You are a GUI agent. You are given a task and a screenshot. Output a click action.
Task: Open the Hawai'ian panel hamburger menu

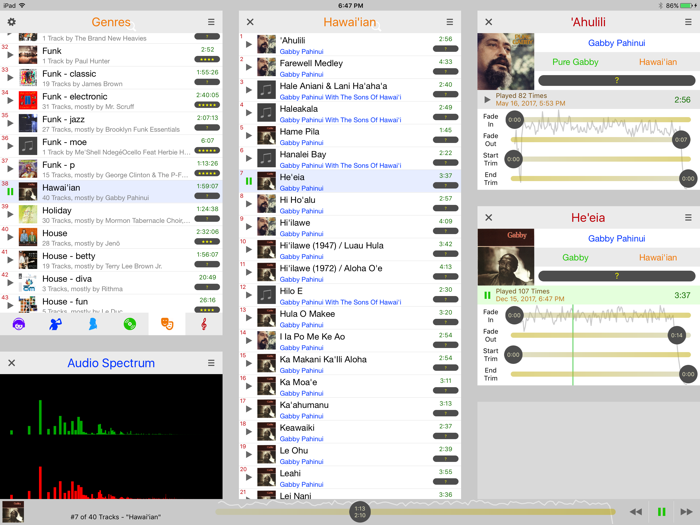click(x=450, y=22)
